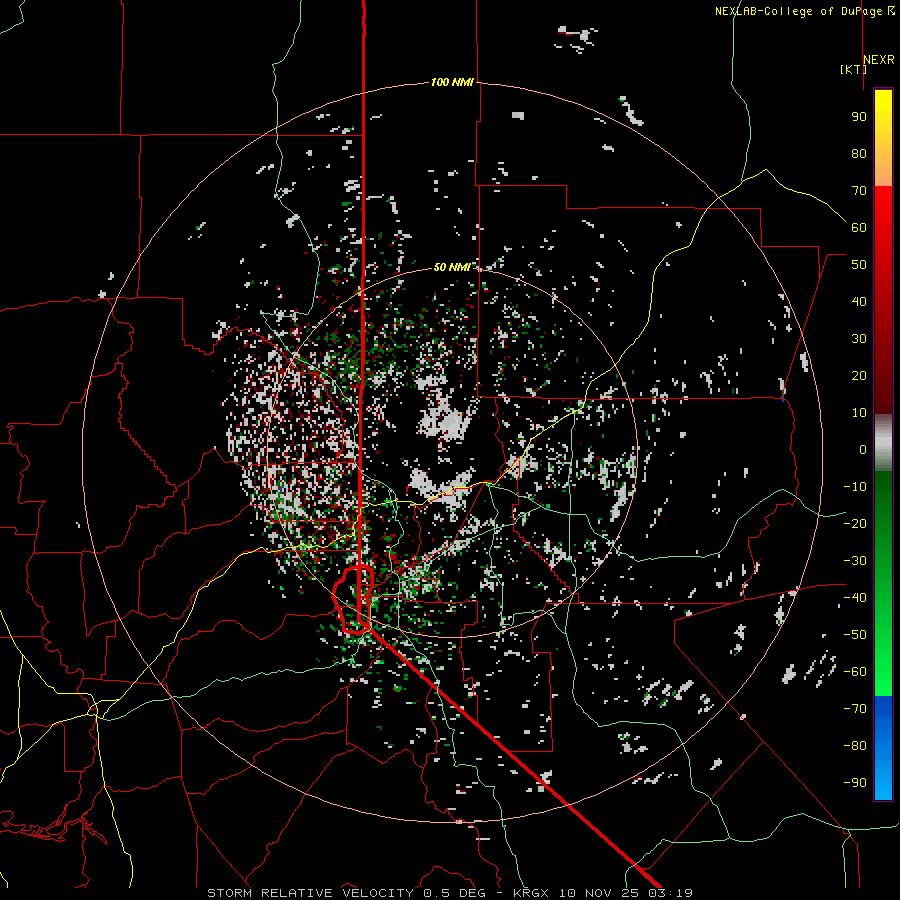The image size is (900, 900).
Task: Click the -70 knot label on the color scale
Action: click(x=855, y=709)
